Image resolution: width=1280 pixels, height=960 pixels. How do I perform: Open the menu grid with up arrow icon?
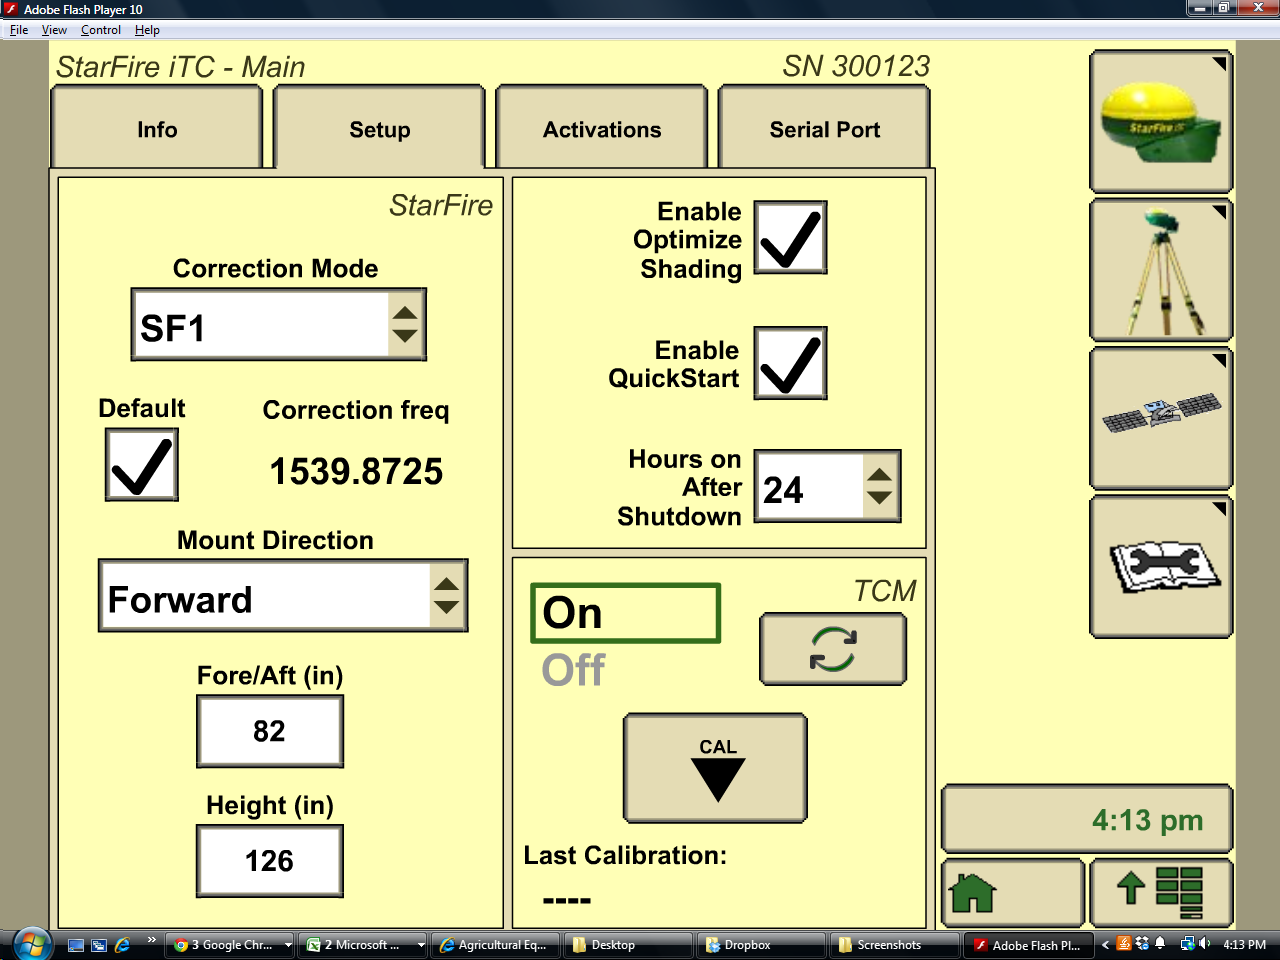point(1160,892)
